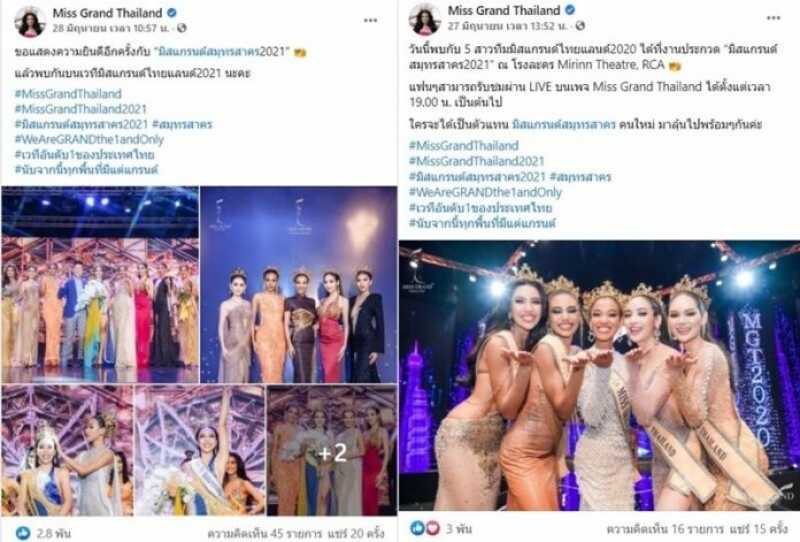Click the left post's blue verified badge
The image size is (800, 542).
[173, 13]
